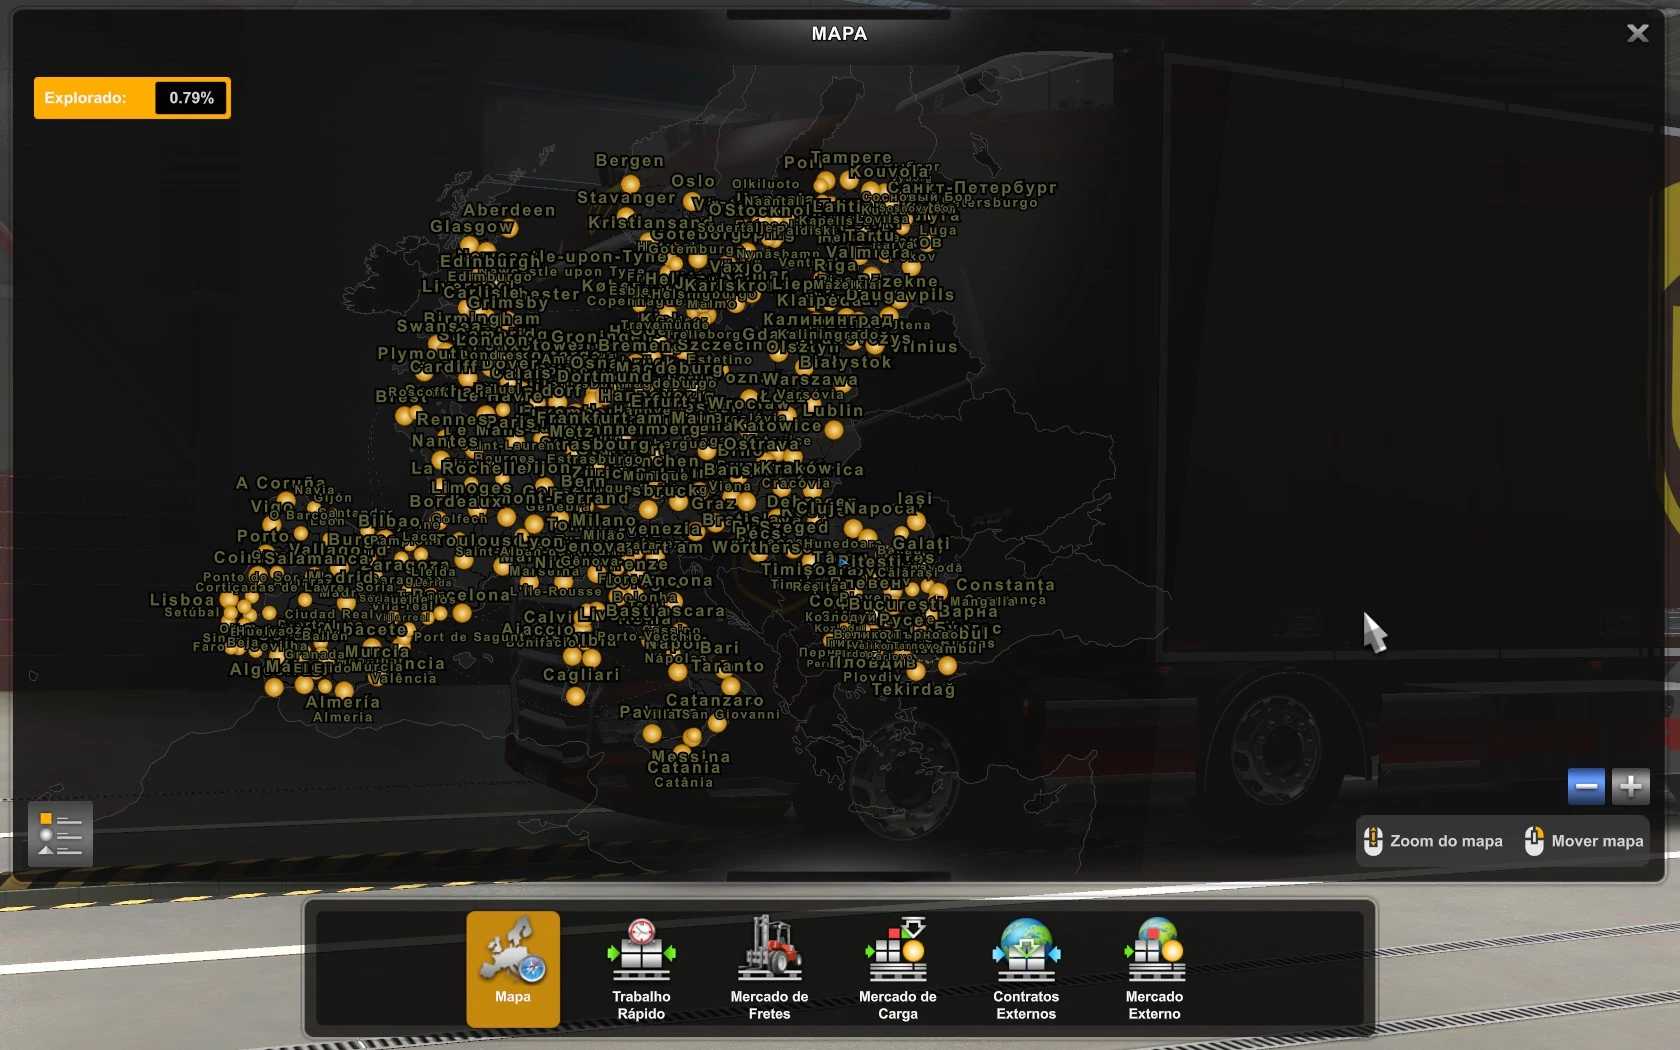The image size is (1680, 1050).
Task: Close the map window with X
Action: click(1637, 34)
